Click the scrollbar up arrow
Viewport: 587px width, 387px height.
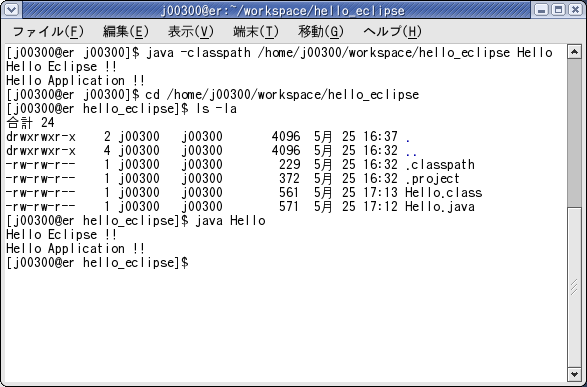[574, 52]
